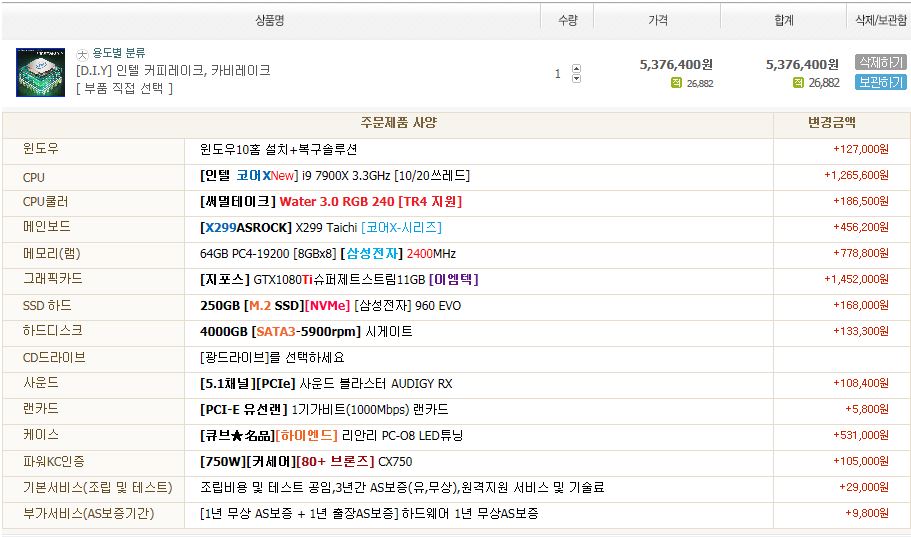Open the 용도별 분류 category link
Viewport: 911px width, 537px height.
click(119, 53)
